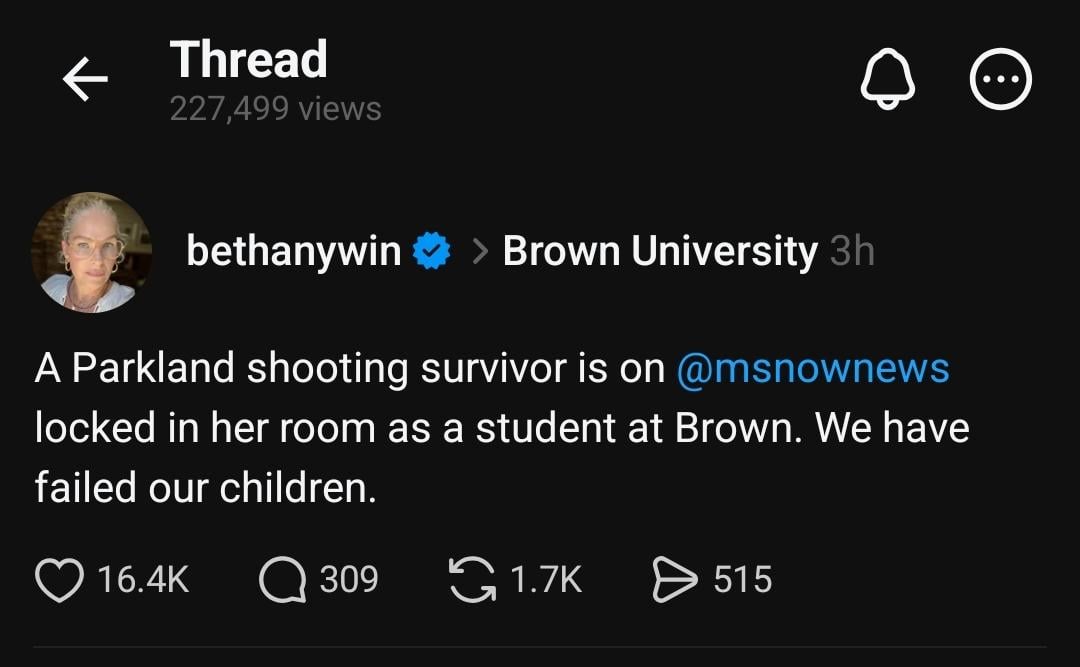Screen dimensions: 1080x667
Task: Repost using the circular arrows icon
Action: (473, 580)
